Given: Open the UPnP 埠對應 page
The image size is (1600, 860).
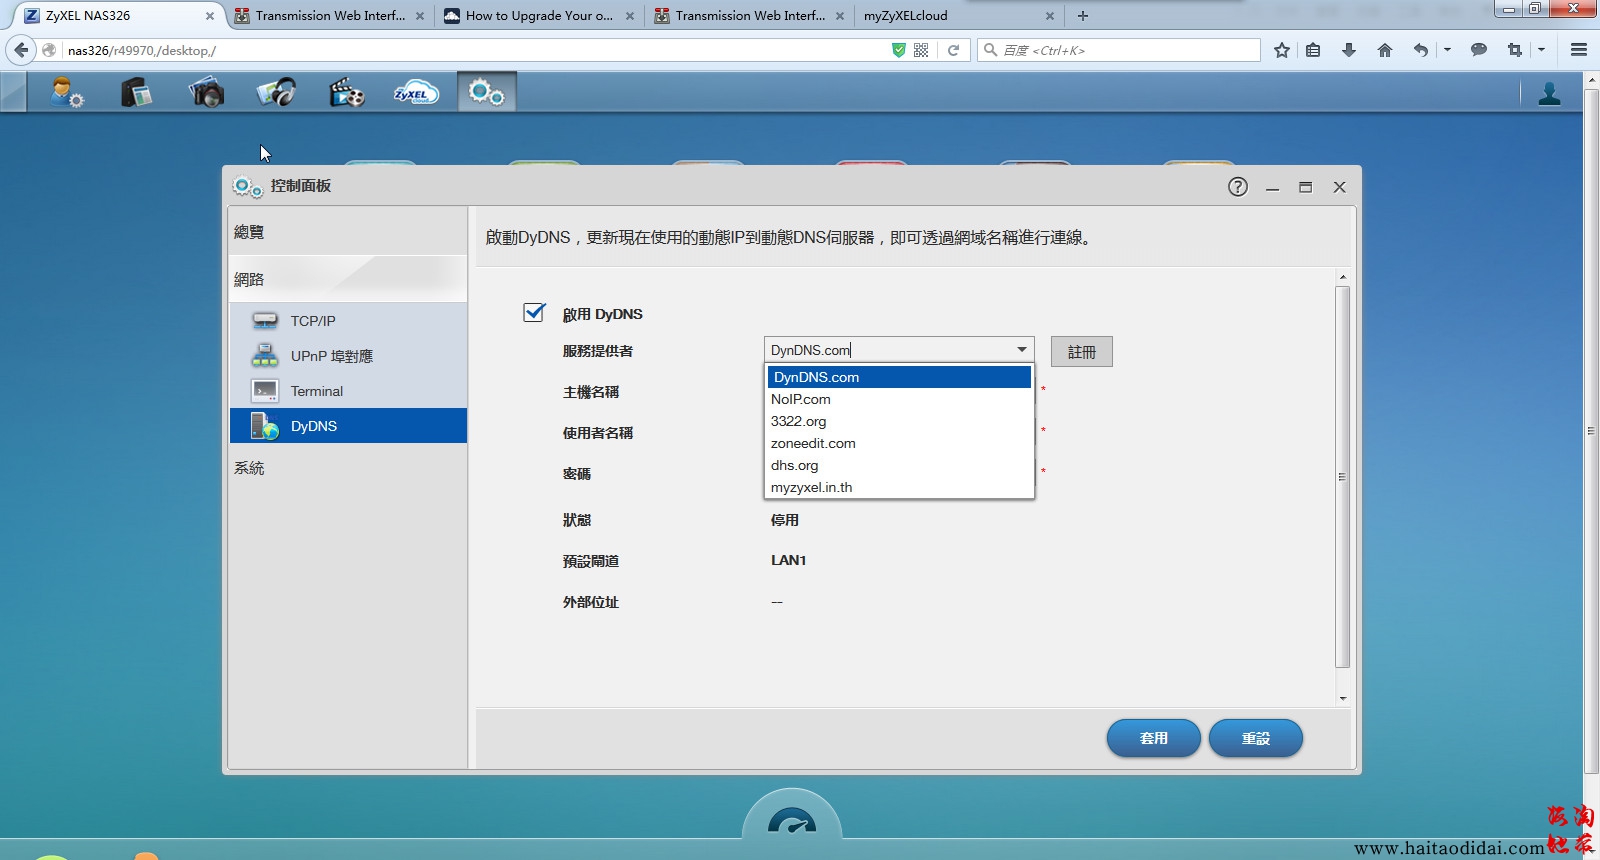Looking at the screenshot, I should click(x=348, y=356).
